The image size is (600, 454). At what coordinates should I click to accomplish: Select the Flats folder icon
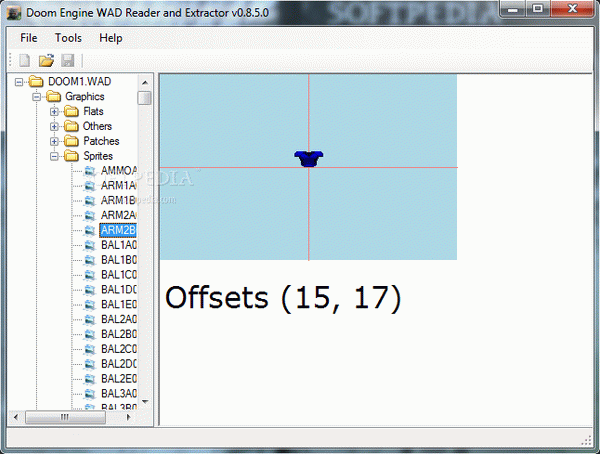pos(72,111)
